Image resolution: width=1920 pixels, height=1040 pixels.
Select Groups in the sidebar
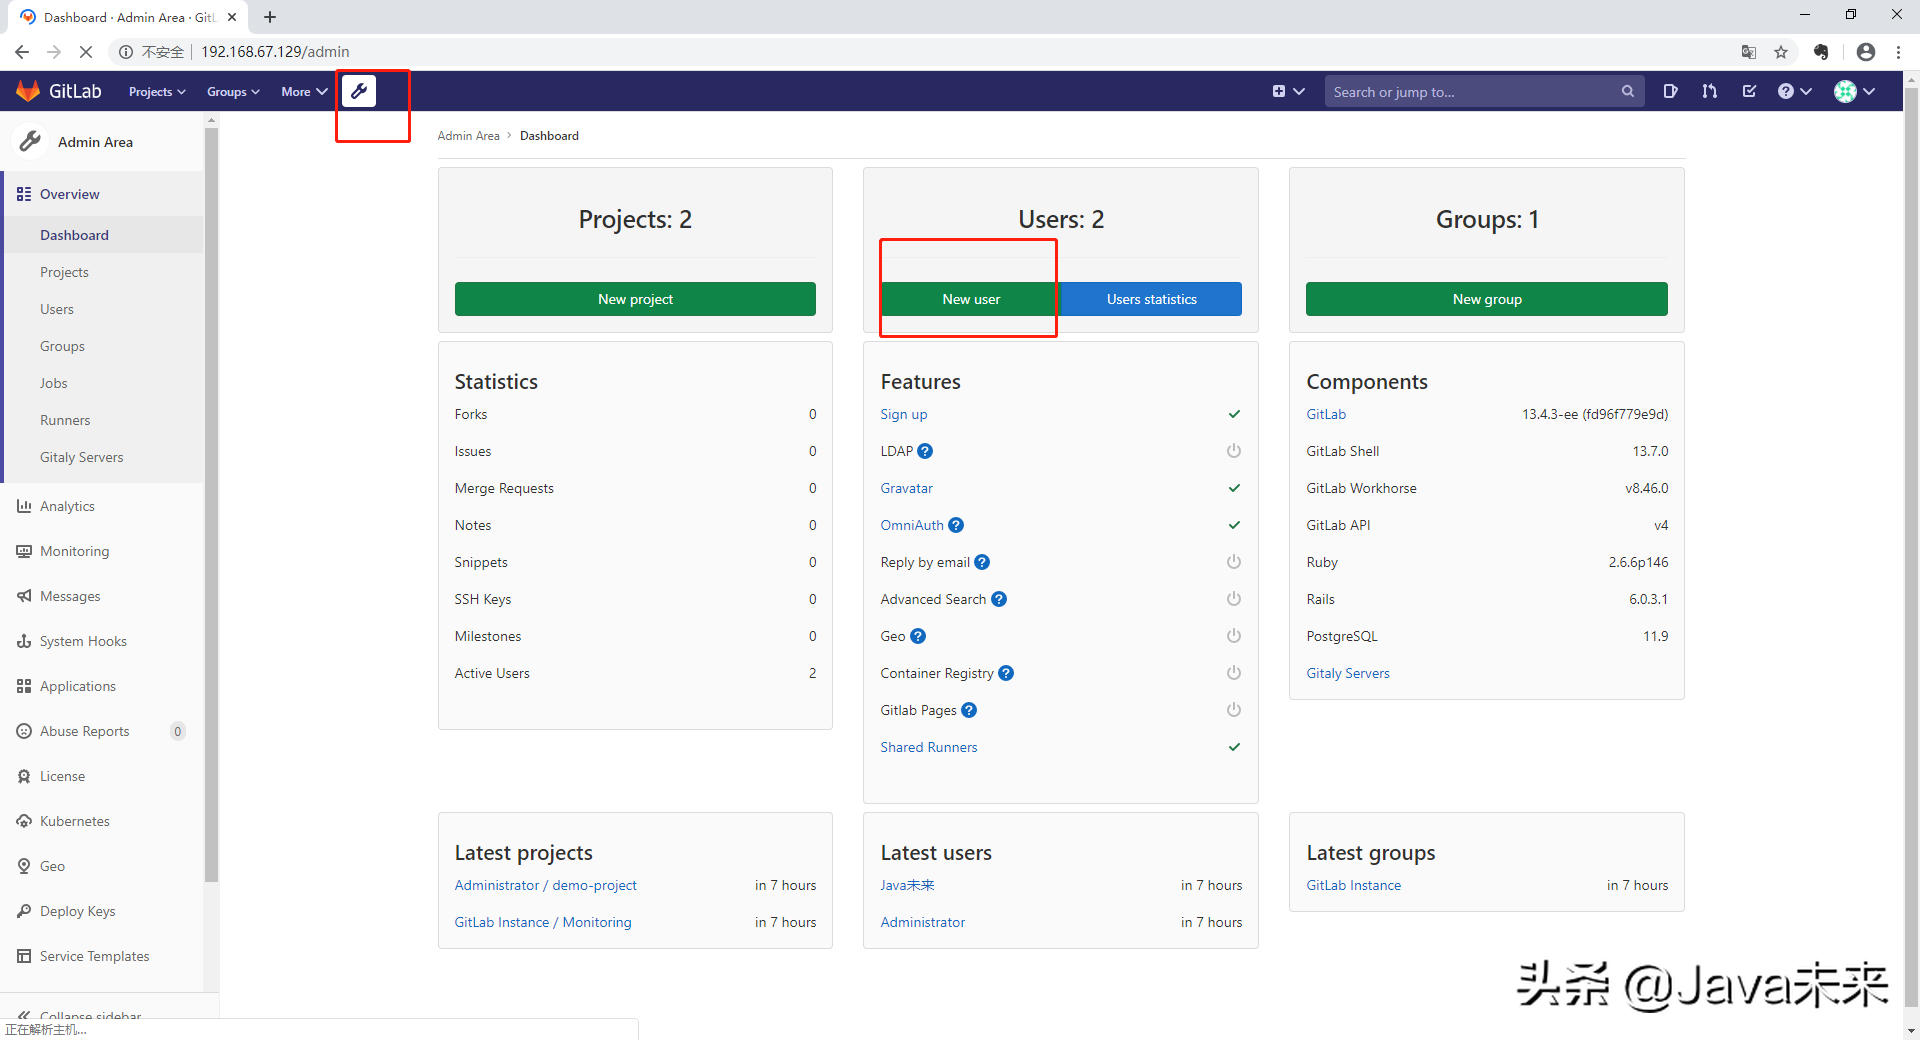[x=104, y=346]
